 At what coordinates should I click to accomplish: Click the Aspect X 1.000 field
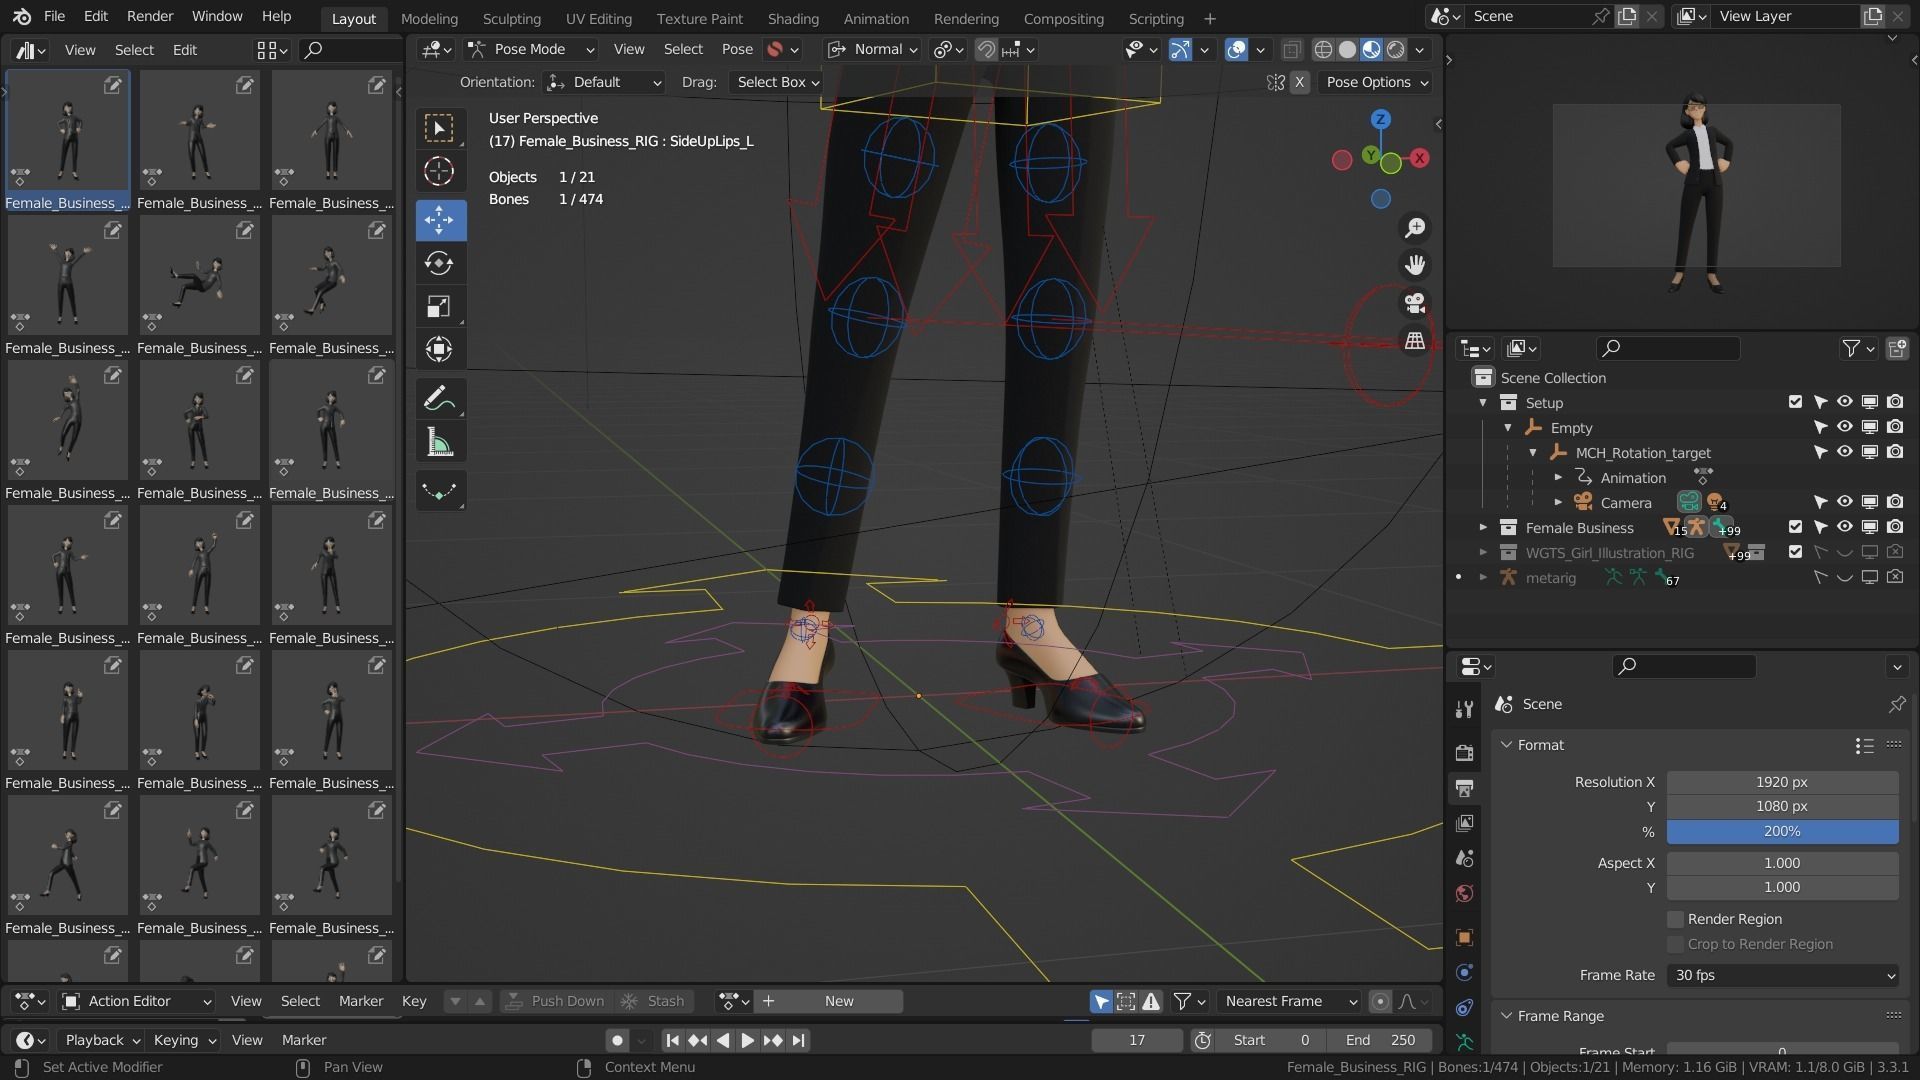tap(1782, 863)
